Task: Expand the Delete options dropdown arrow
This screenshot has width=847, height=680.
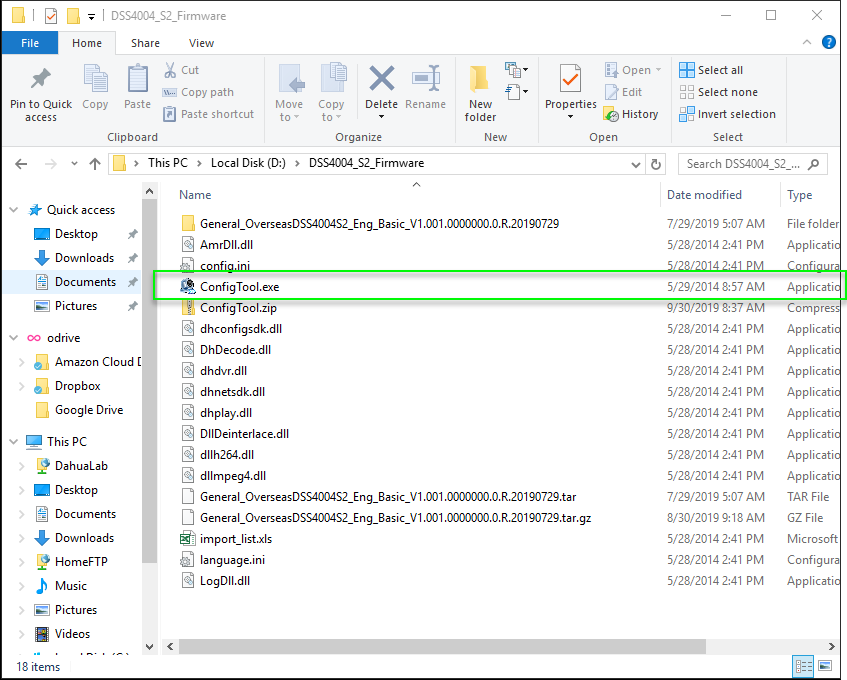Action: pyautogui.click(x=381, y=117)
